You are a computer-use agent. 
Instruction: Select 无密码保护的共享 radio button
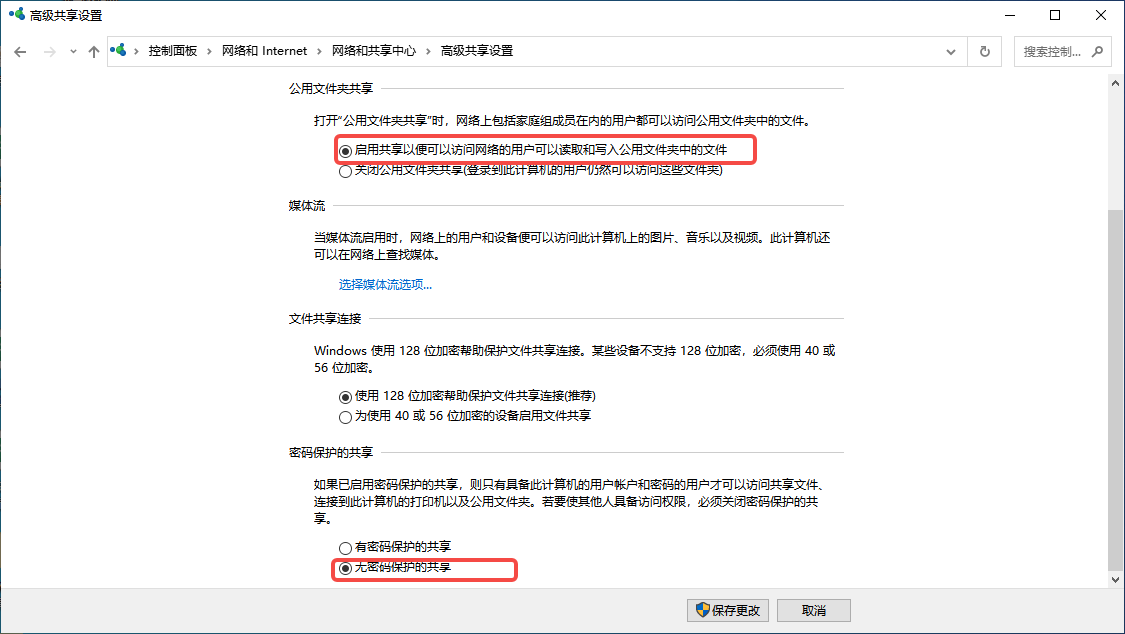point(345,568)
